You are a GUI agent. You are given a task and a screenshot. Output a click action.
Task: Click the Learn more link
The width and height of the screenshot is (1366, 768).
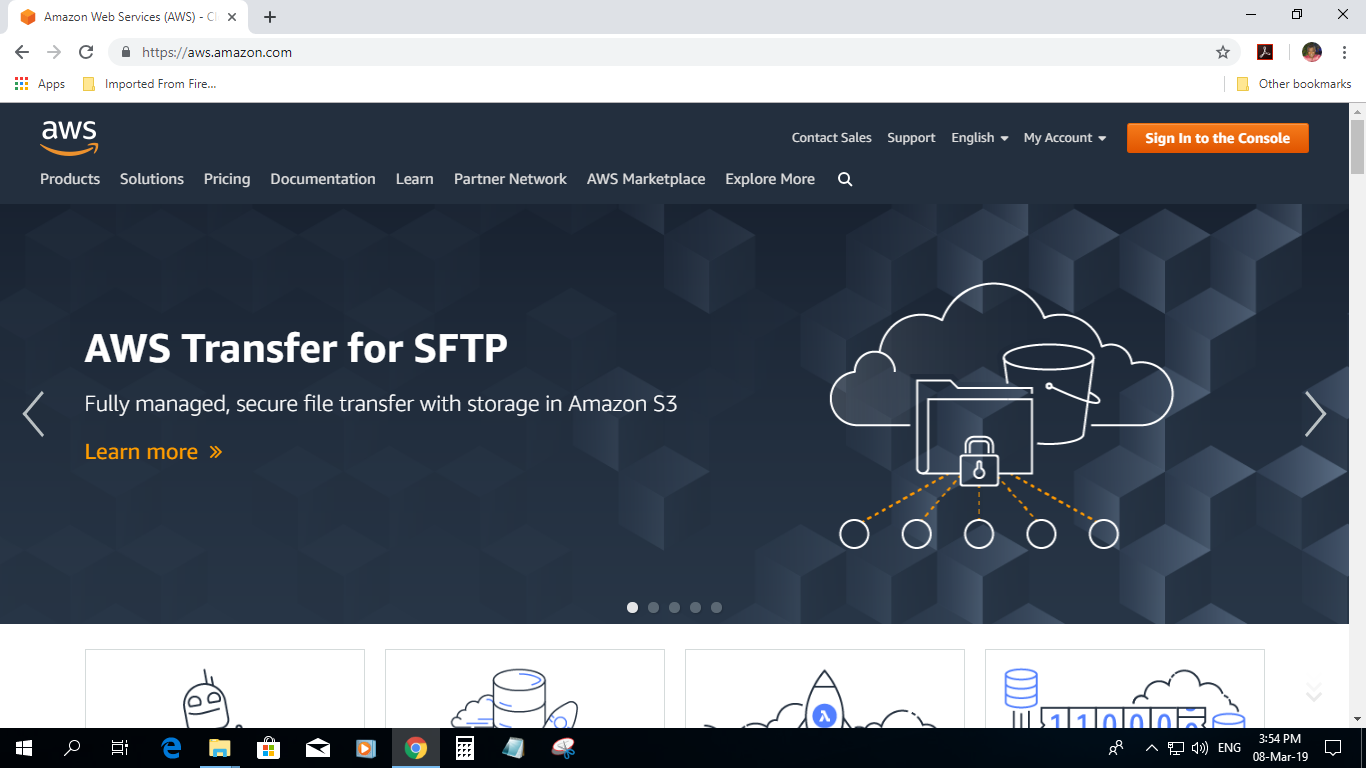pos(153,452)
